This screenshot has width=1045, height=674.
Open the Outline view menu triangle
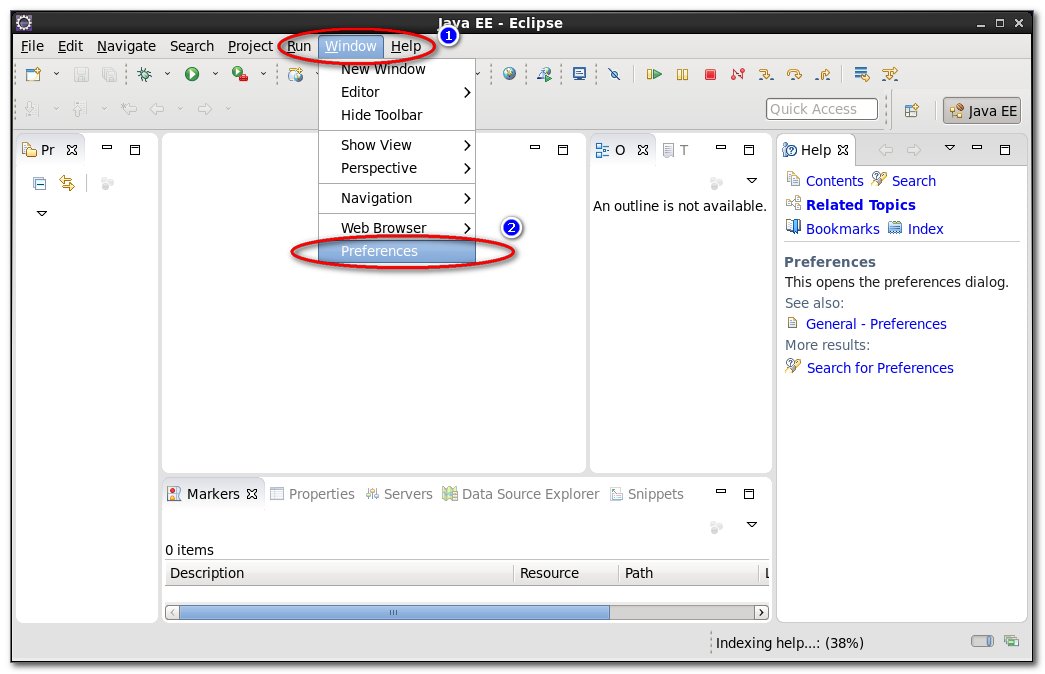click(x=752, y=181)
